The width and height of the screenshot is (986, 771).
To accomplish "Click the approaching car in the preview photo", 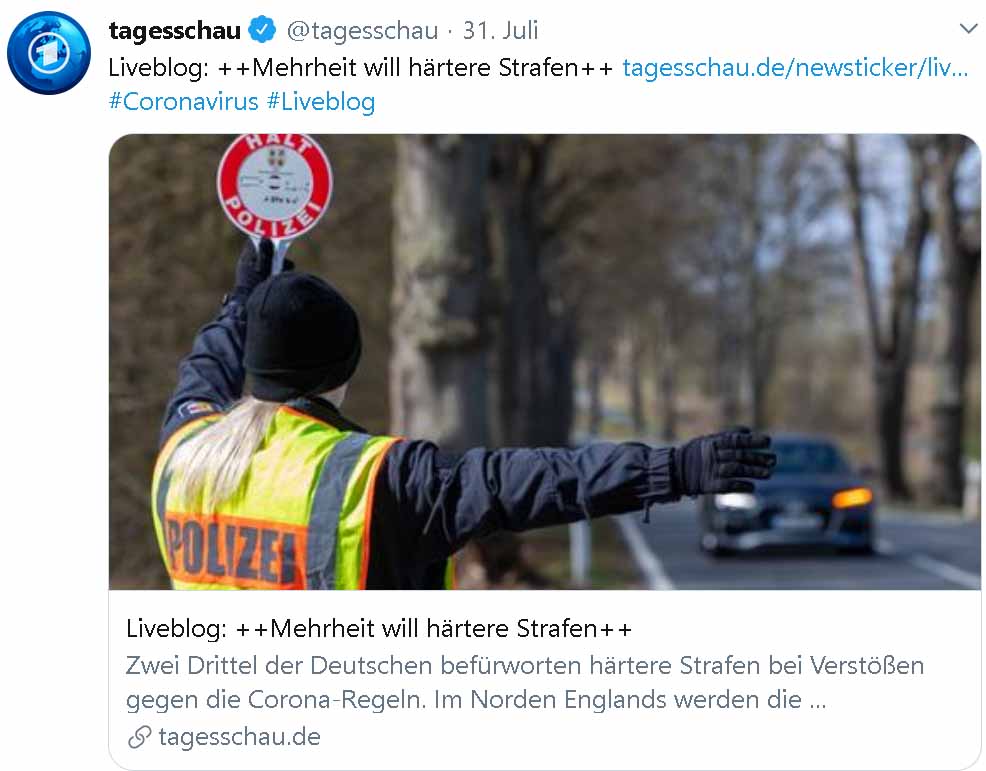I will pos(789,495).
